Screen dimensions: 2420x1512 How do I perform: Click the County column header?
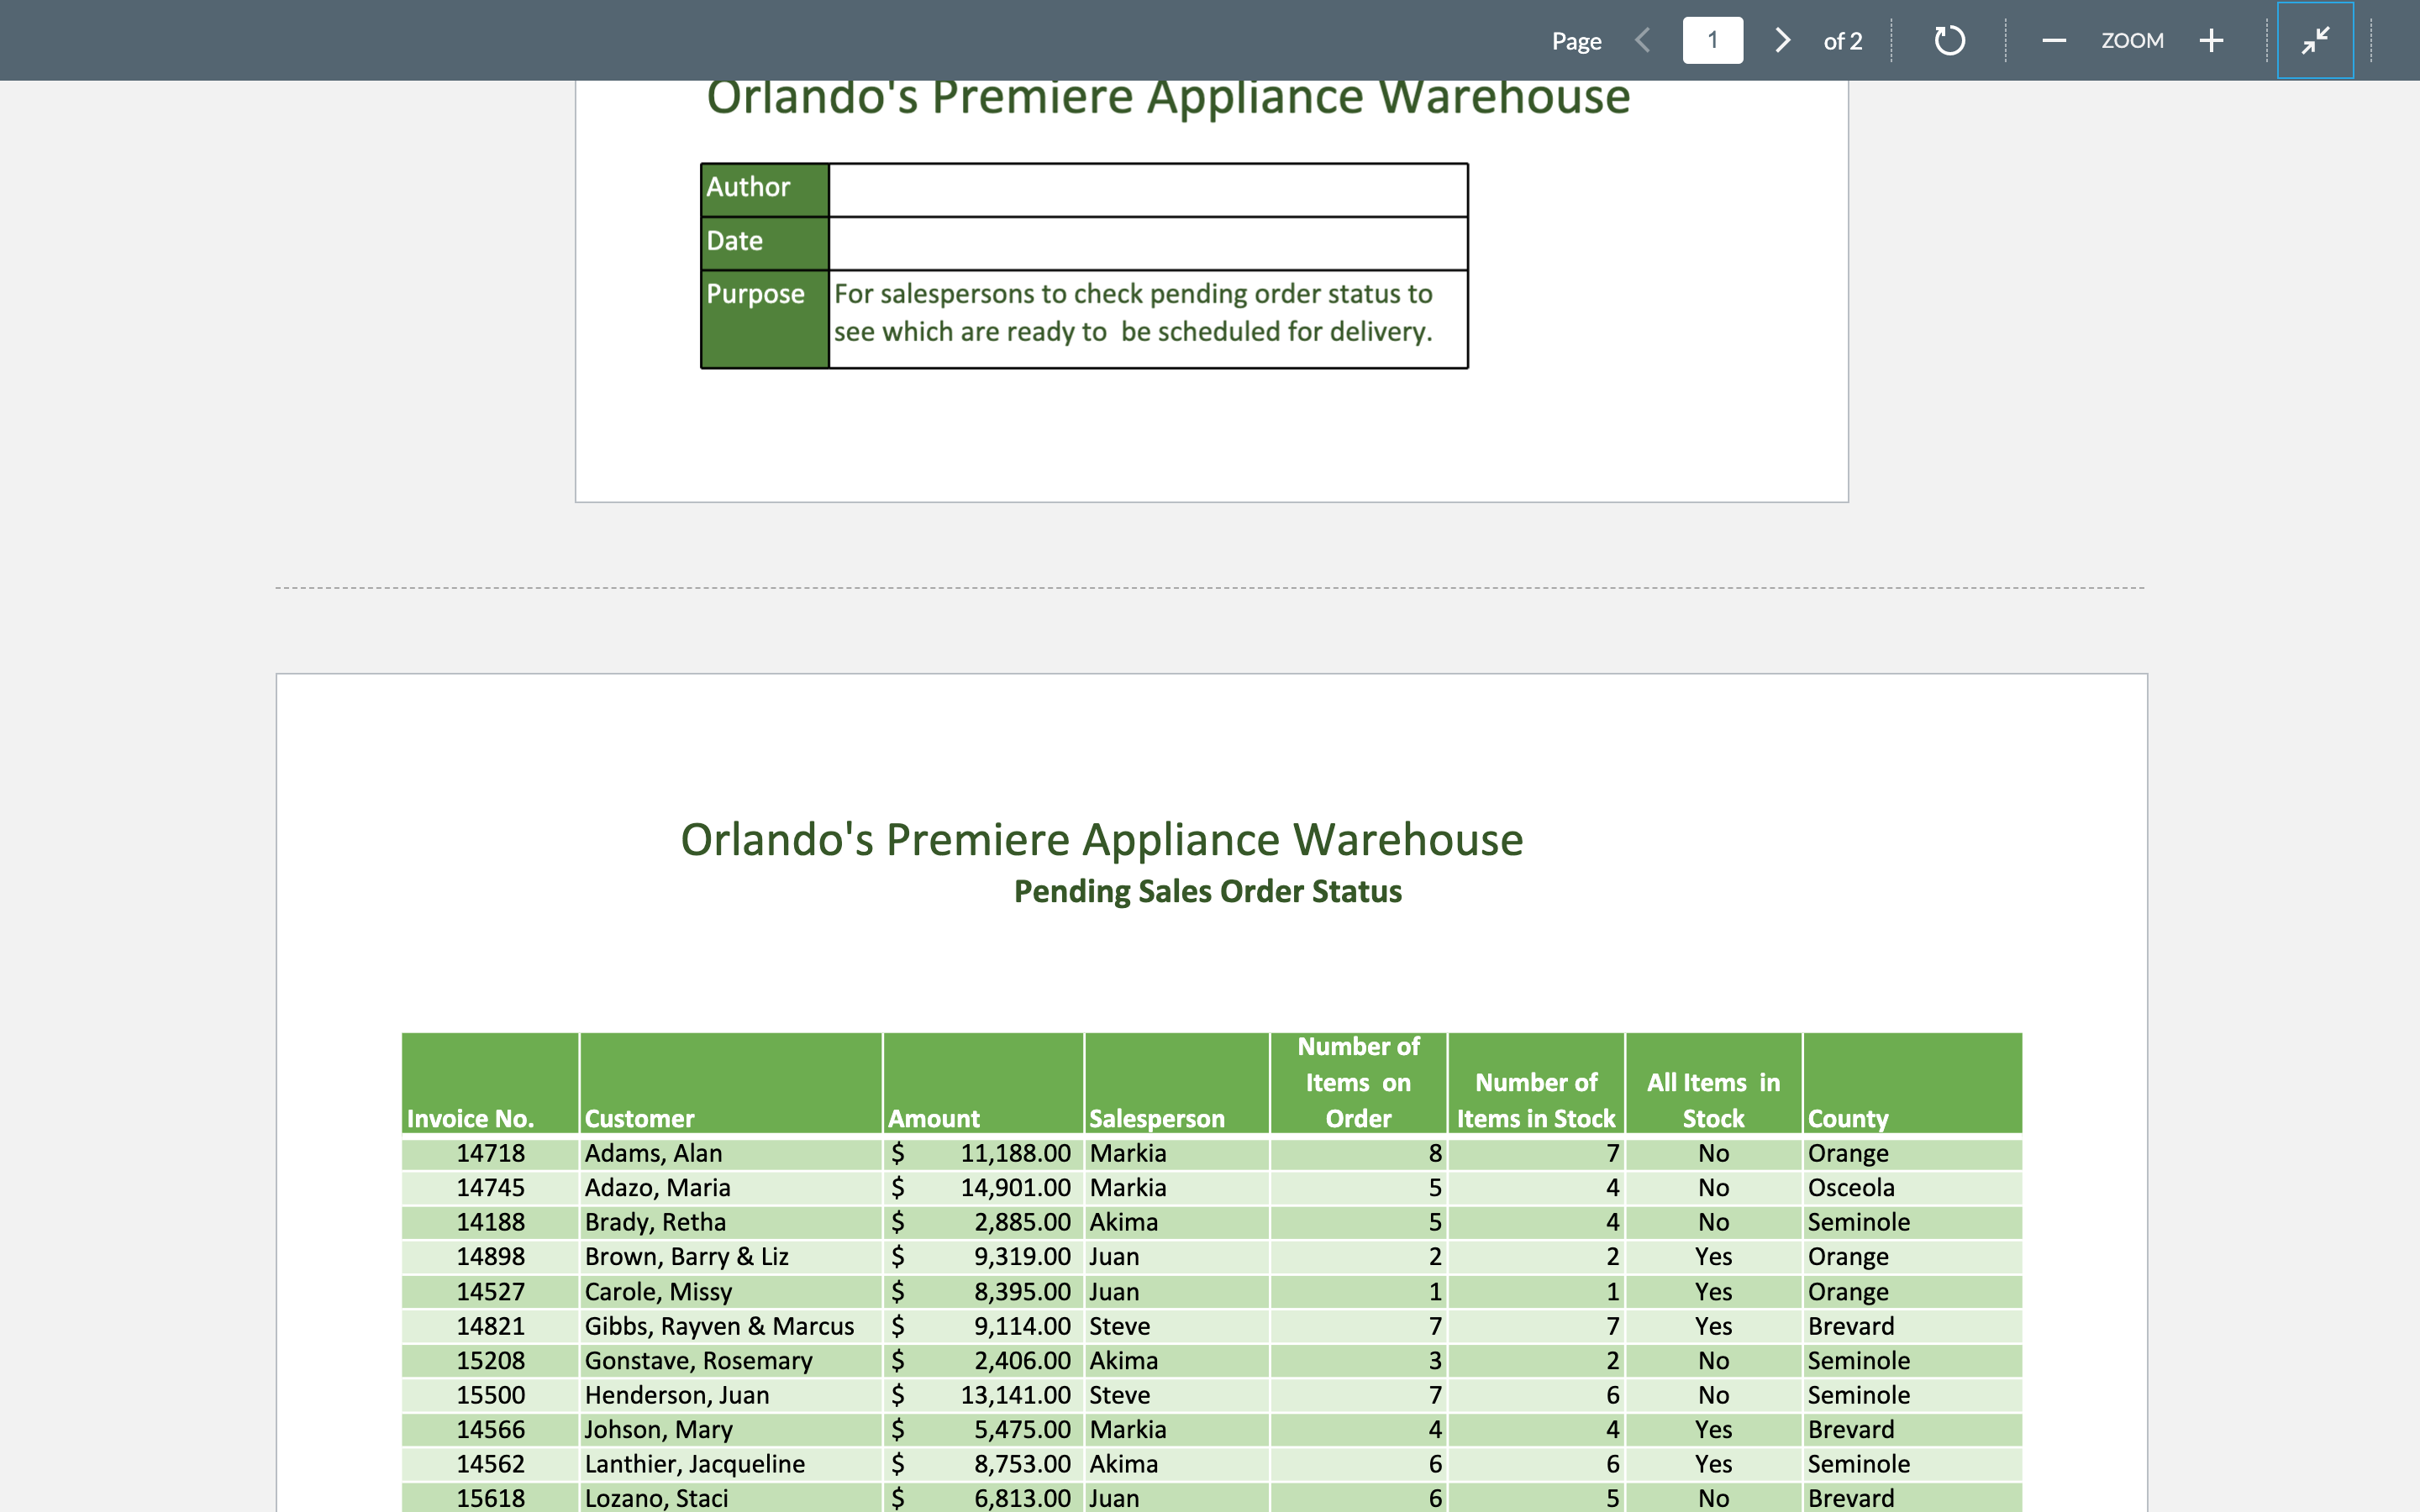pyautogui.click(x=1847, y=1118)
